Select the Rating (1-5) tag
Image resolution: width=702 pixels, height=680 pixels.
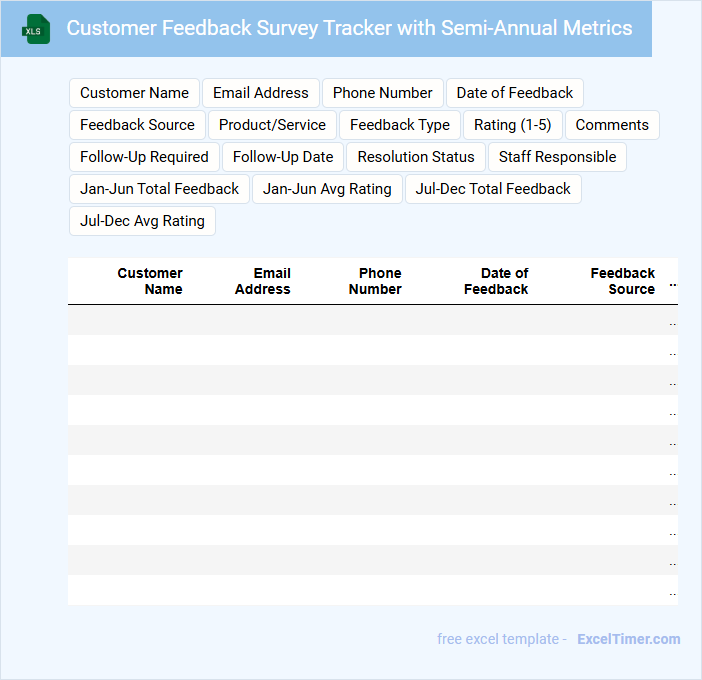[512, 125]
